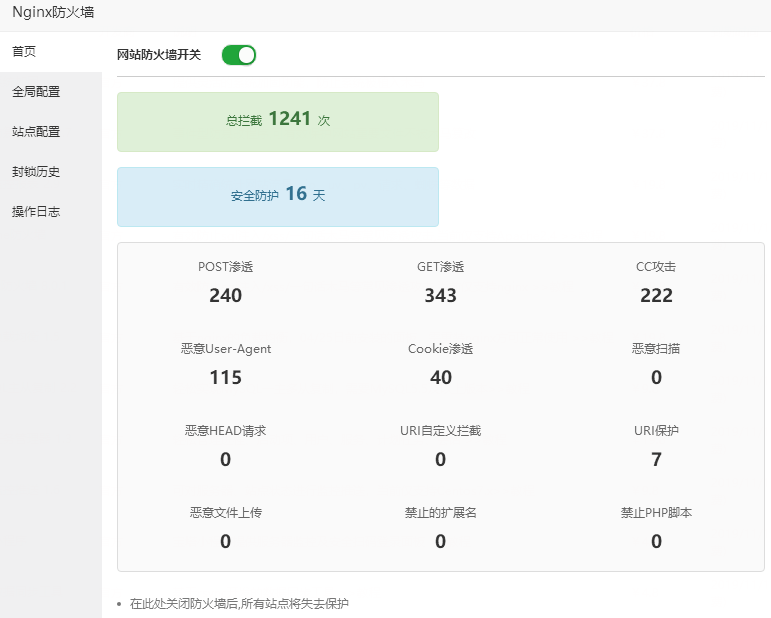The image size is (771, 618).
Task: Click the CC攻击 222 counter
Action: click(x=656, y=295)
